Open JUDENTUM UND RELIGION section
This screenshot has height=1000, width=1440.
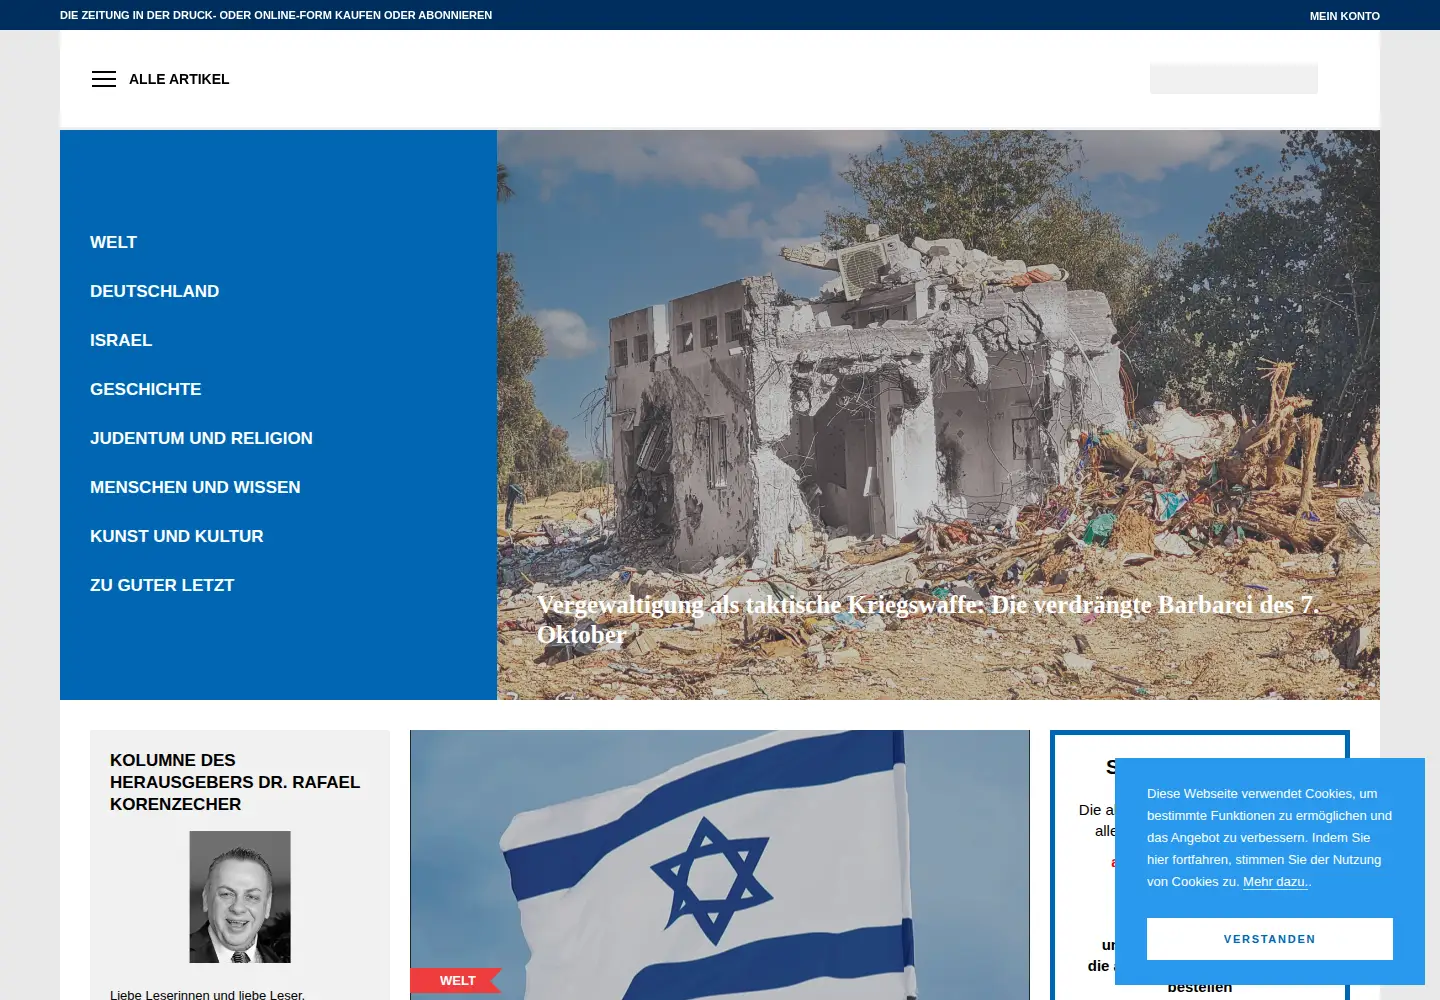tap(201, 438)
